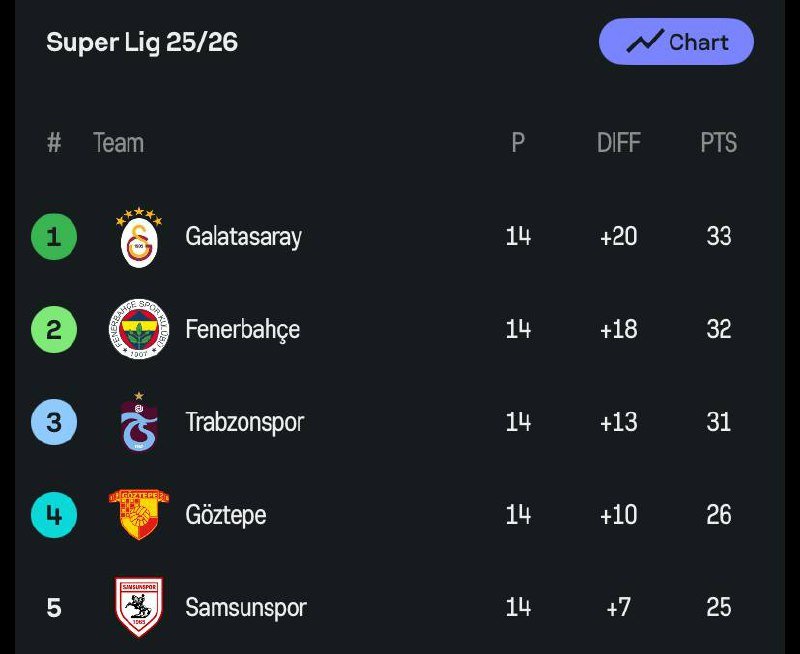Image resolution: width=800 pixels, height=654 pixels.
Task: Click the Trabzonspor club crest
Action: (x=139, y=422)
